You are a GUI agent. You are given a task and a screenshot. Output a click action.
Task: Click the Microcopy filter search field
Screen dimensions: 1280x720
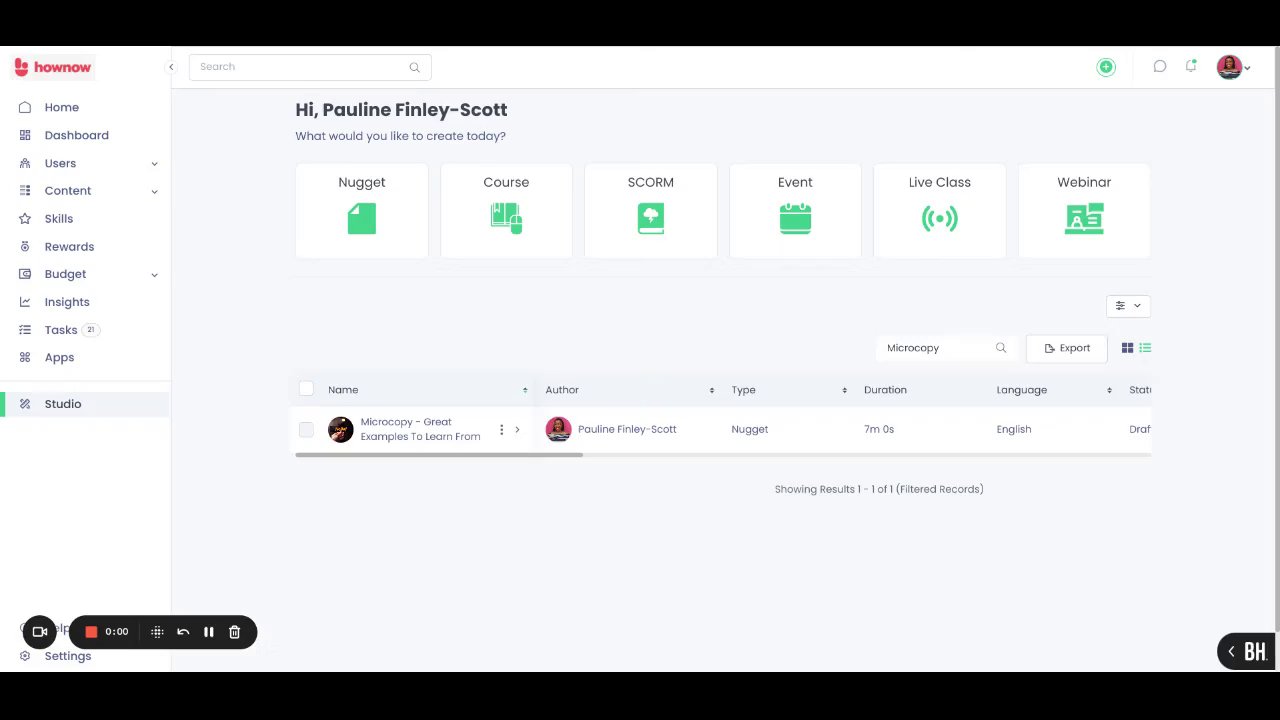point(946,348)
